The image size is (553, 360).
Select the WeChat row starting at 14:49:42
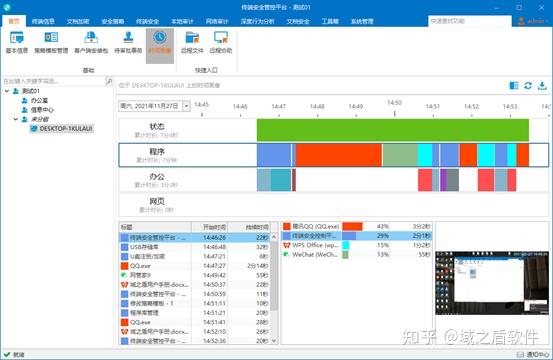click(x=195, y=275)
